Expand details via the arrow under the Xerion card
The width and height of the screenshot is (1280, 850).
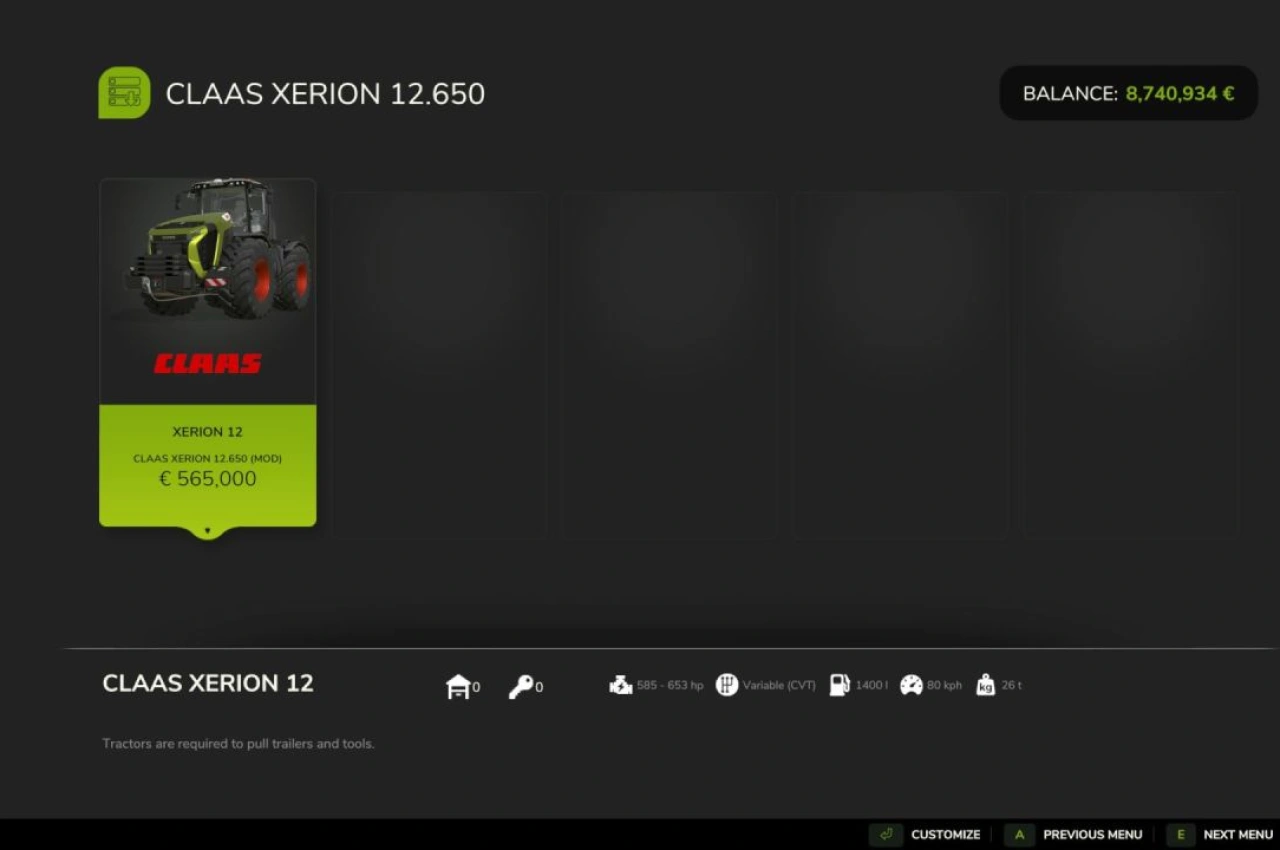pyautogui.click(x=207, y=532)
